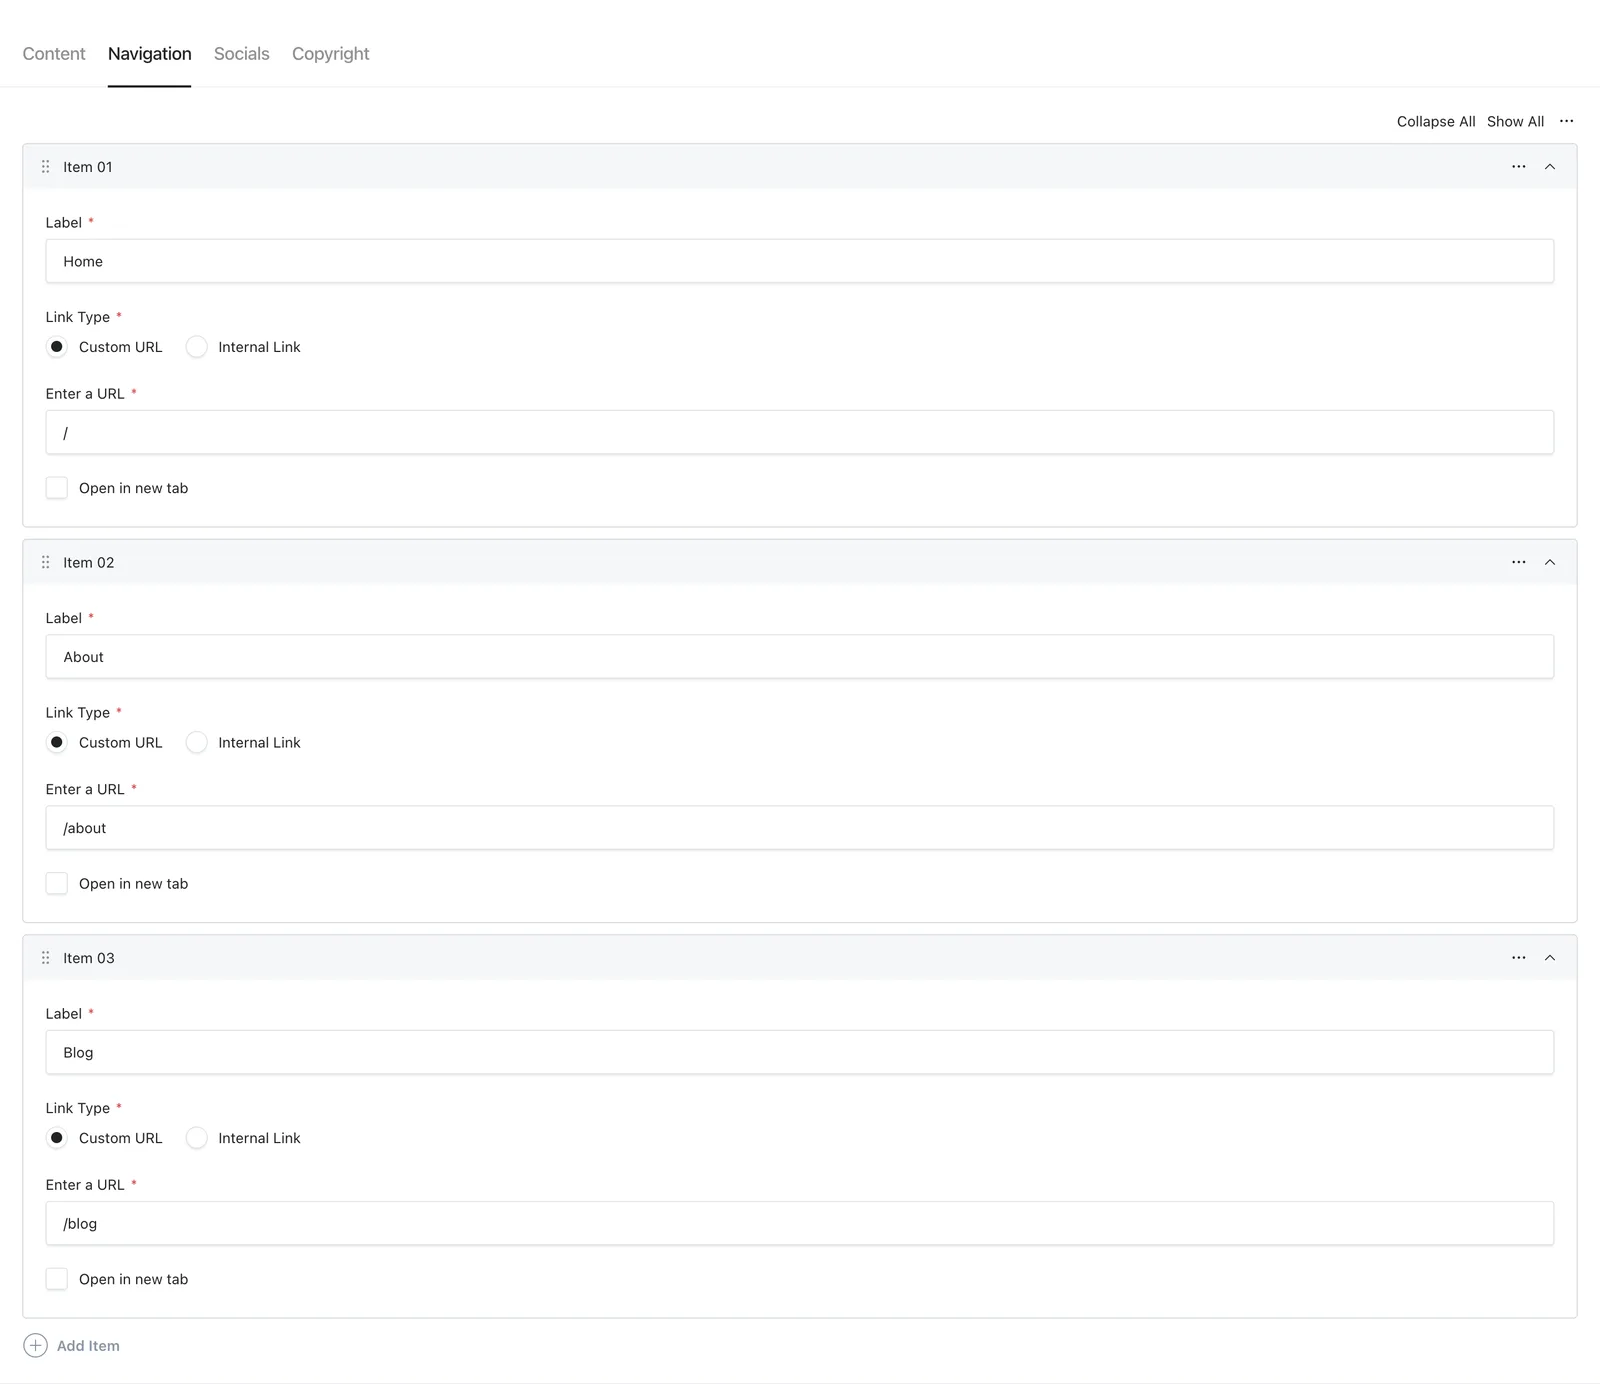Image resolution: width=1600 pixels, height=1384 pixels.
Task: Click the Item 01 header title
Action: click(88, 167)
